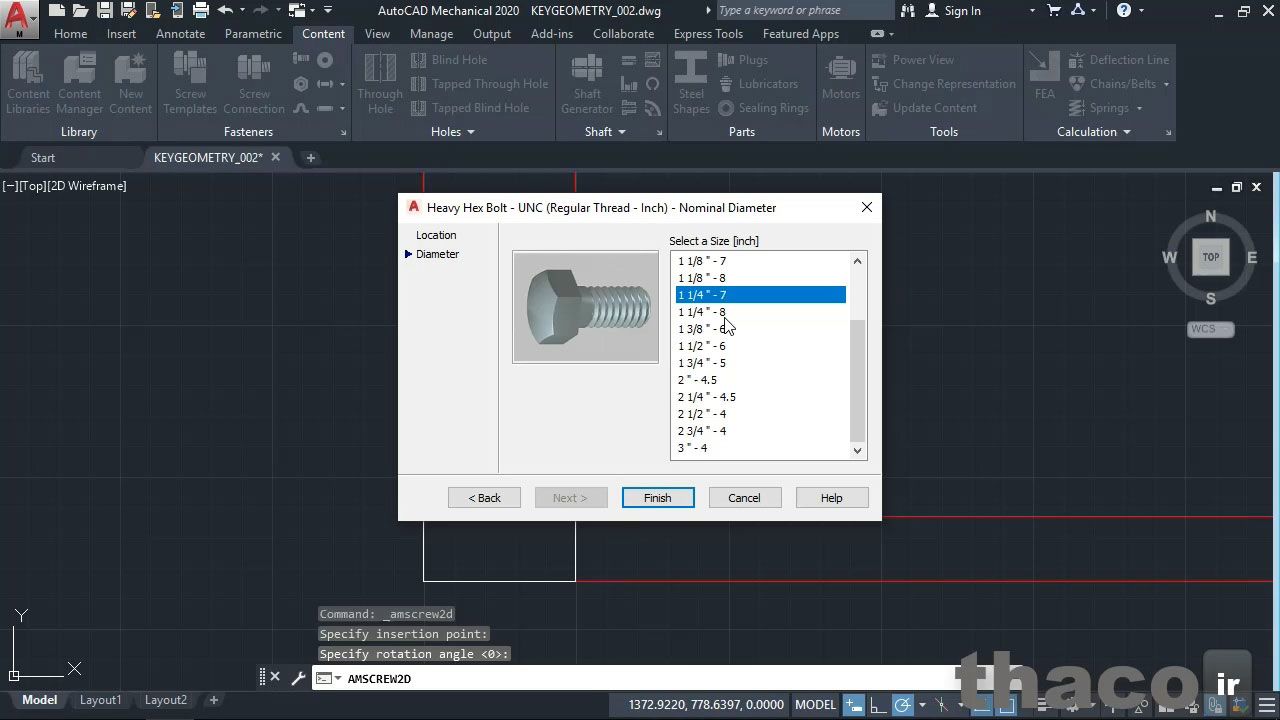
Task: Expand the Holes panel dropdown
Action: click(470, 132)
